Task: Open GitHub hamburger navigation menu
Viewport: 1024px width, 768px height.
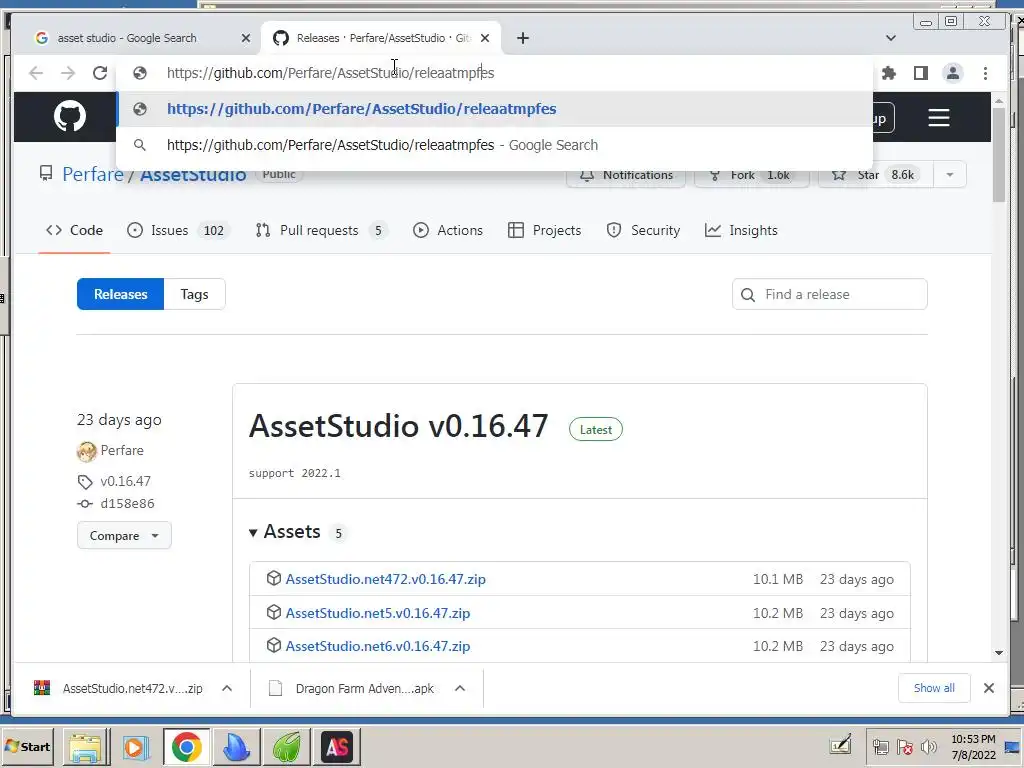Action: click(x=938, y=118)
